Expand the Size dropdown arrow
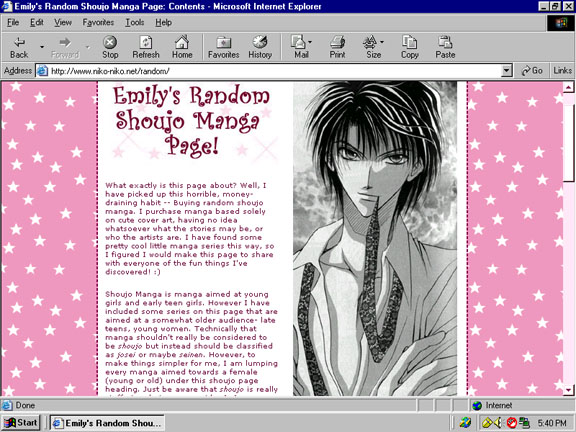576x432 pixels. pos(382,42)
